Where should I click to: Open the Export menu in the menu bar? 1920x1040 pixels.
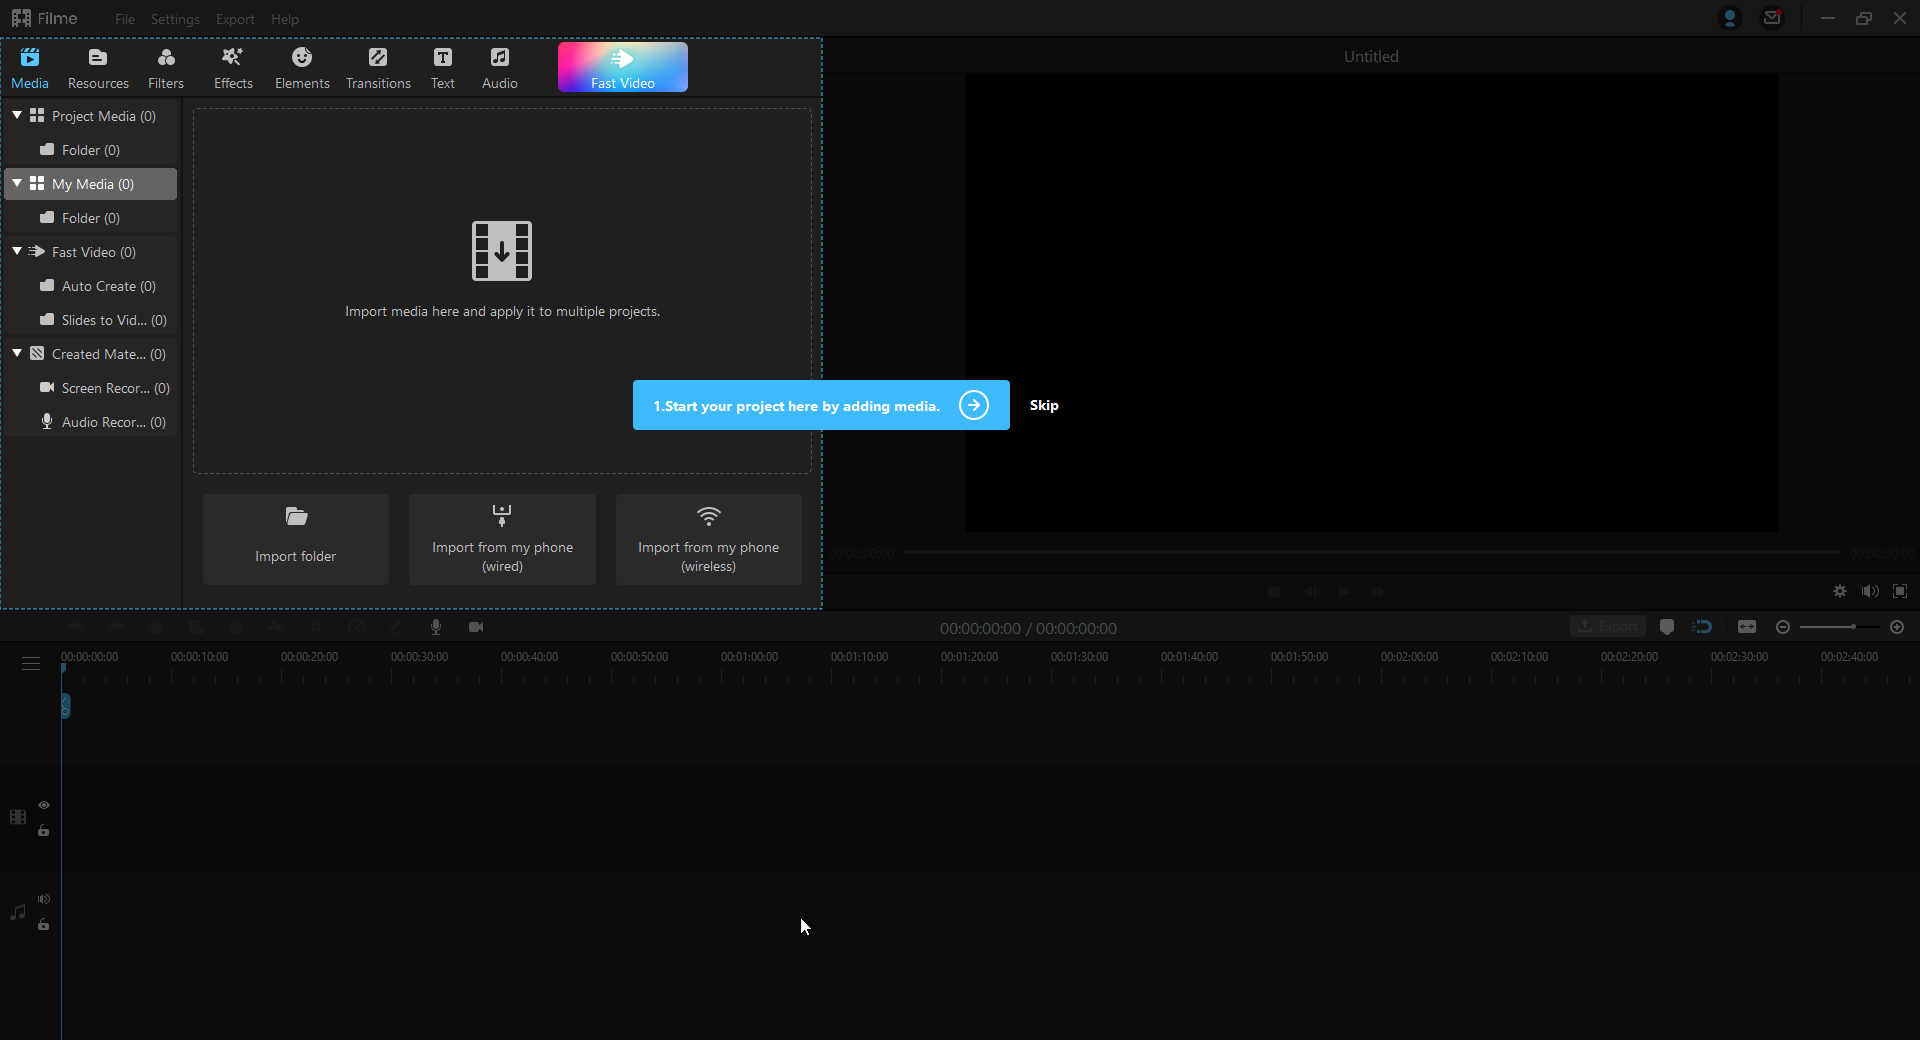[234, 19]
